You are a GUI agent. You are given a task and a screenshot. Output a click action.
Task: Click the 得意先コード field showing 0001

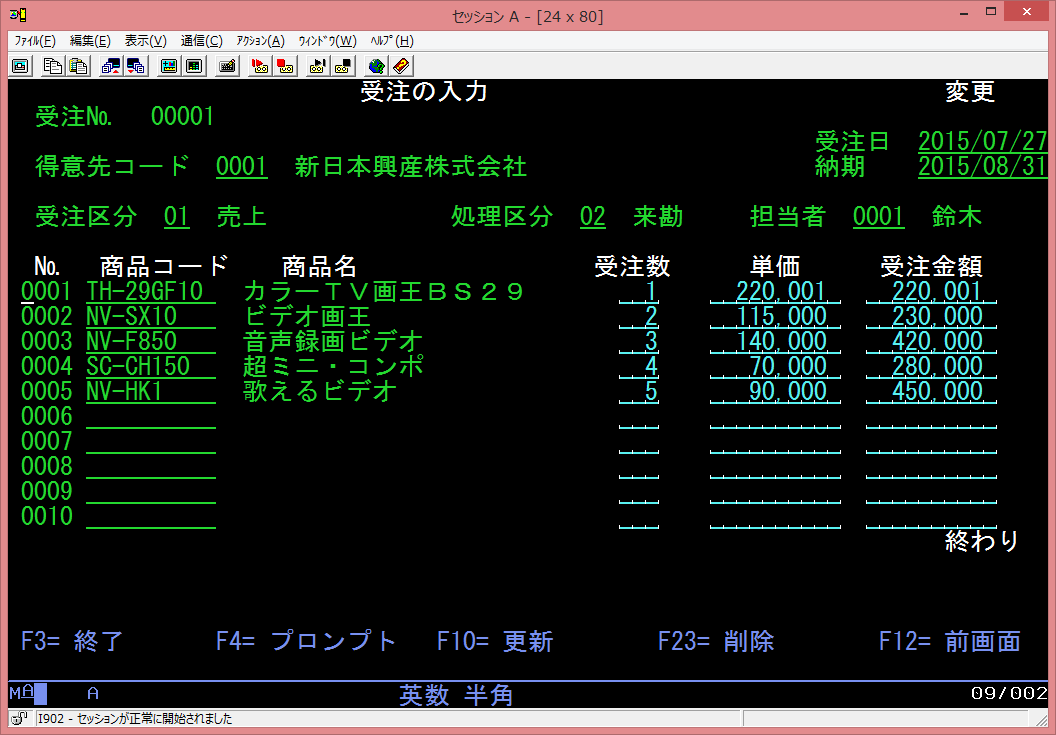(x=241, y=166)
